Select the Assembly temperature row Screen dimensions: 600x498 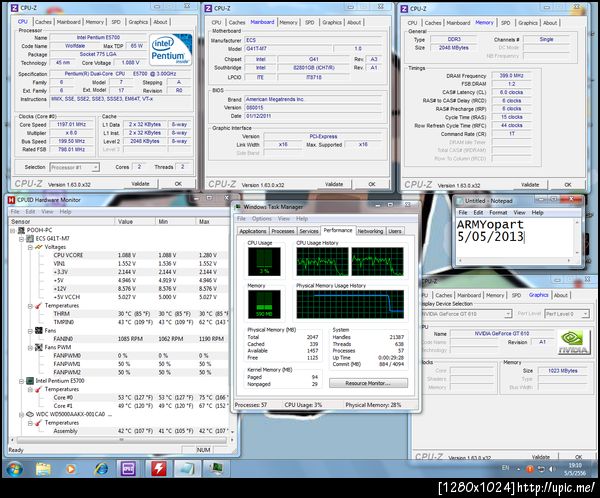[119, 431]
